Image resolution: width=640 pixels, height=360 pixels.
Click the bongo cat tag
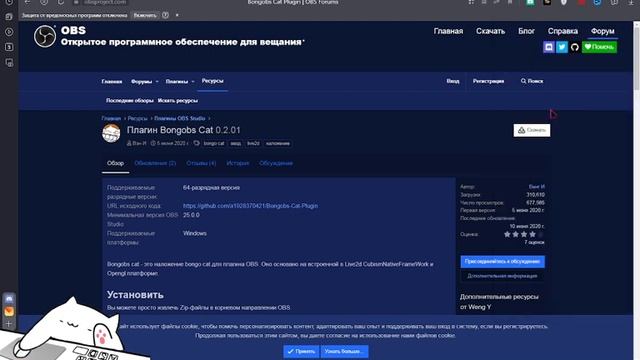[214, 144]
